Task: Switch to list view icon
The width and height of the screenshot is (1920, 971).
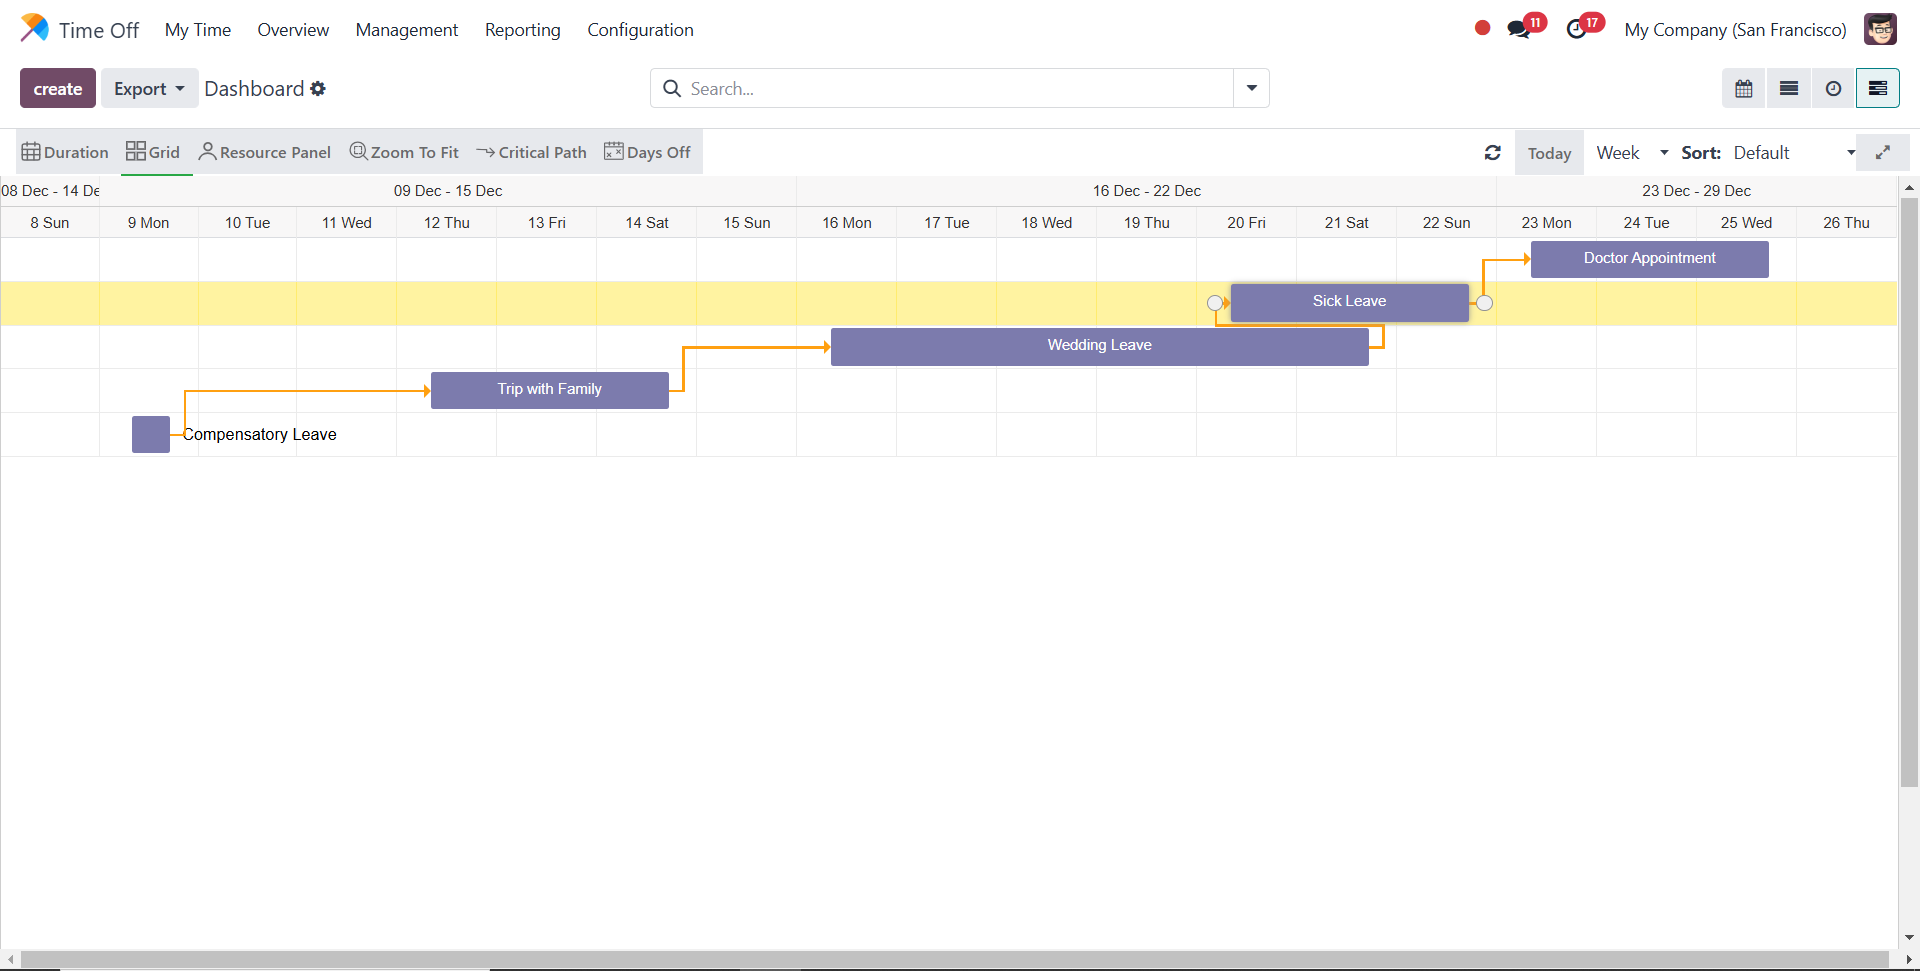Action: click(1789, 89)
